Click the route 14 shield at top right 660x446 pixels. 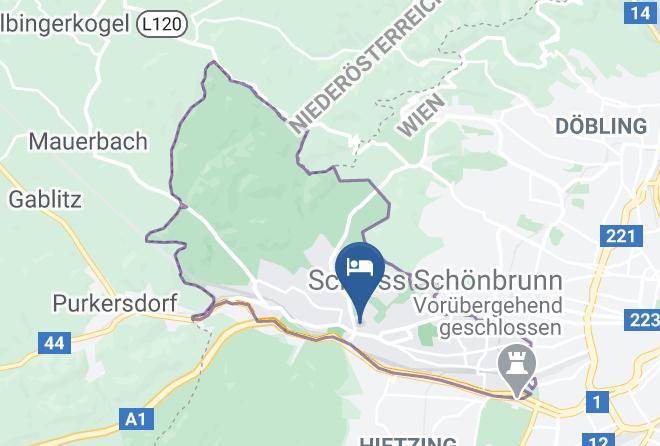[641, 13]
